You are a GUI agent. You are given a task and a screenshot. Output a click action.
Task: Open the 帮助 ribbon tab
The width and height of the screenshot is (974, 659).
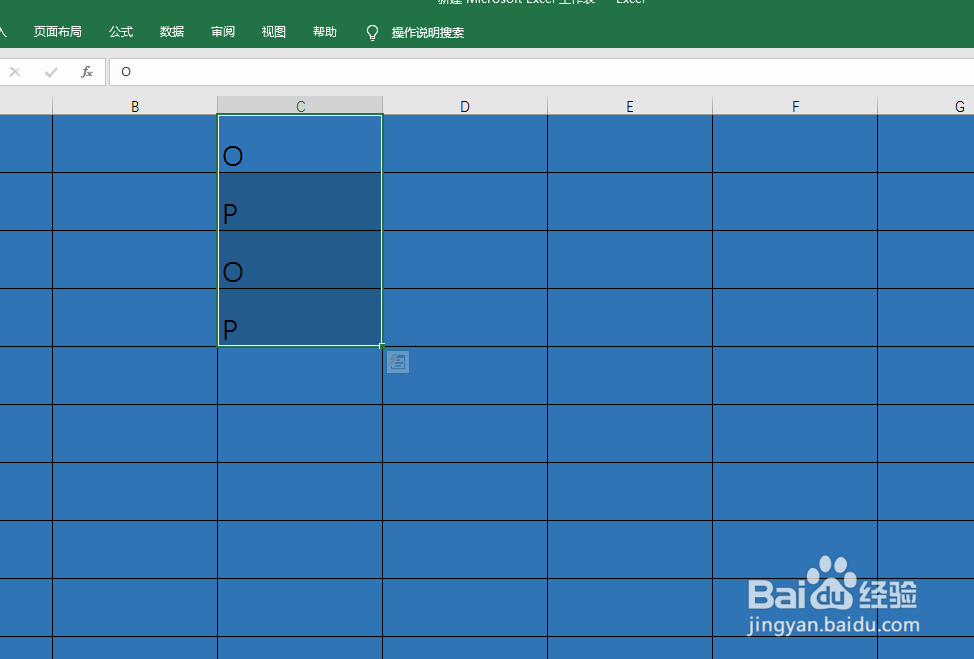(325, 32)
